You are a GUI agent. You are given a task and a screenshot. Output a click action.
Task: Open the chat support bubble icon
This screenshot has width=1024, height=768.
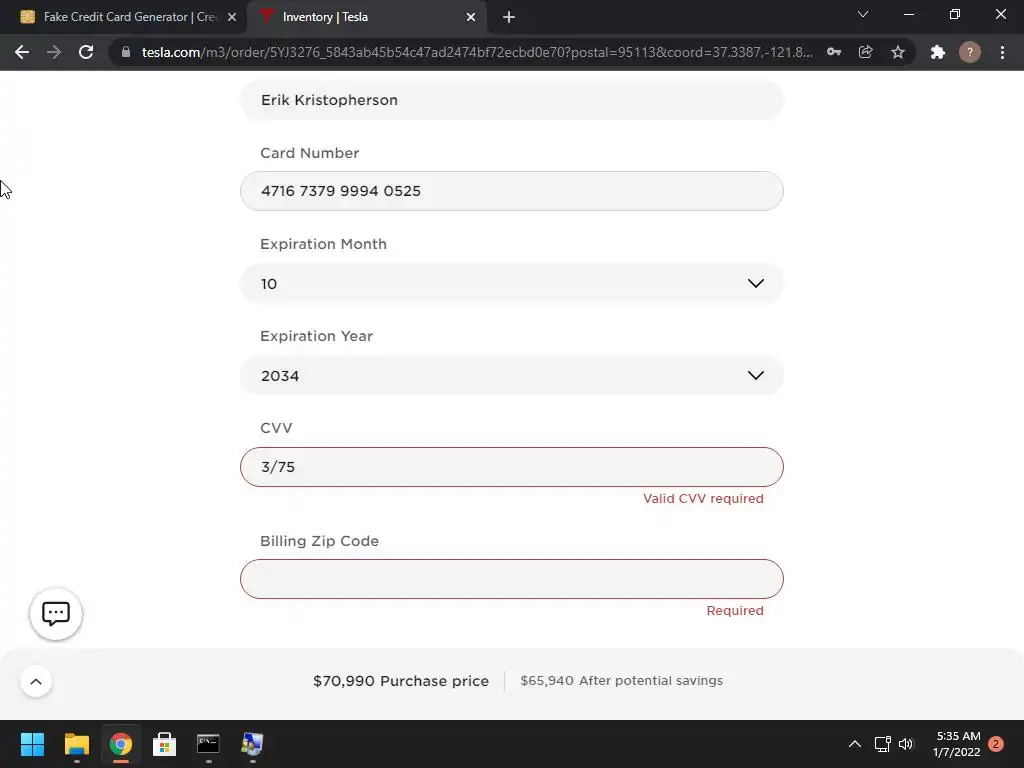click(x=56, y=614)
